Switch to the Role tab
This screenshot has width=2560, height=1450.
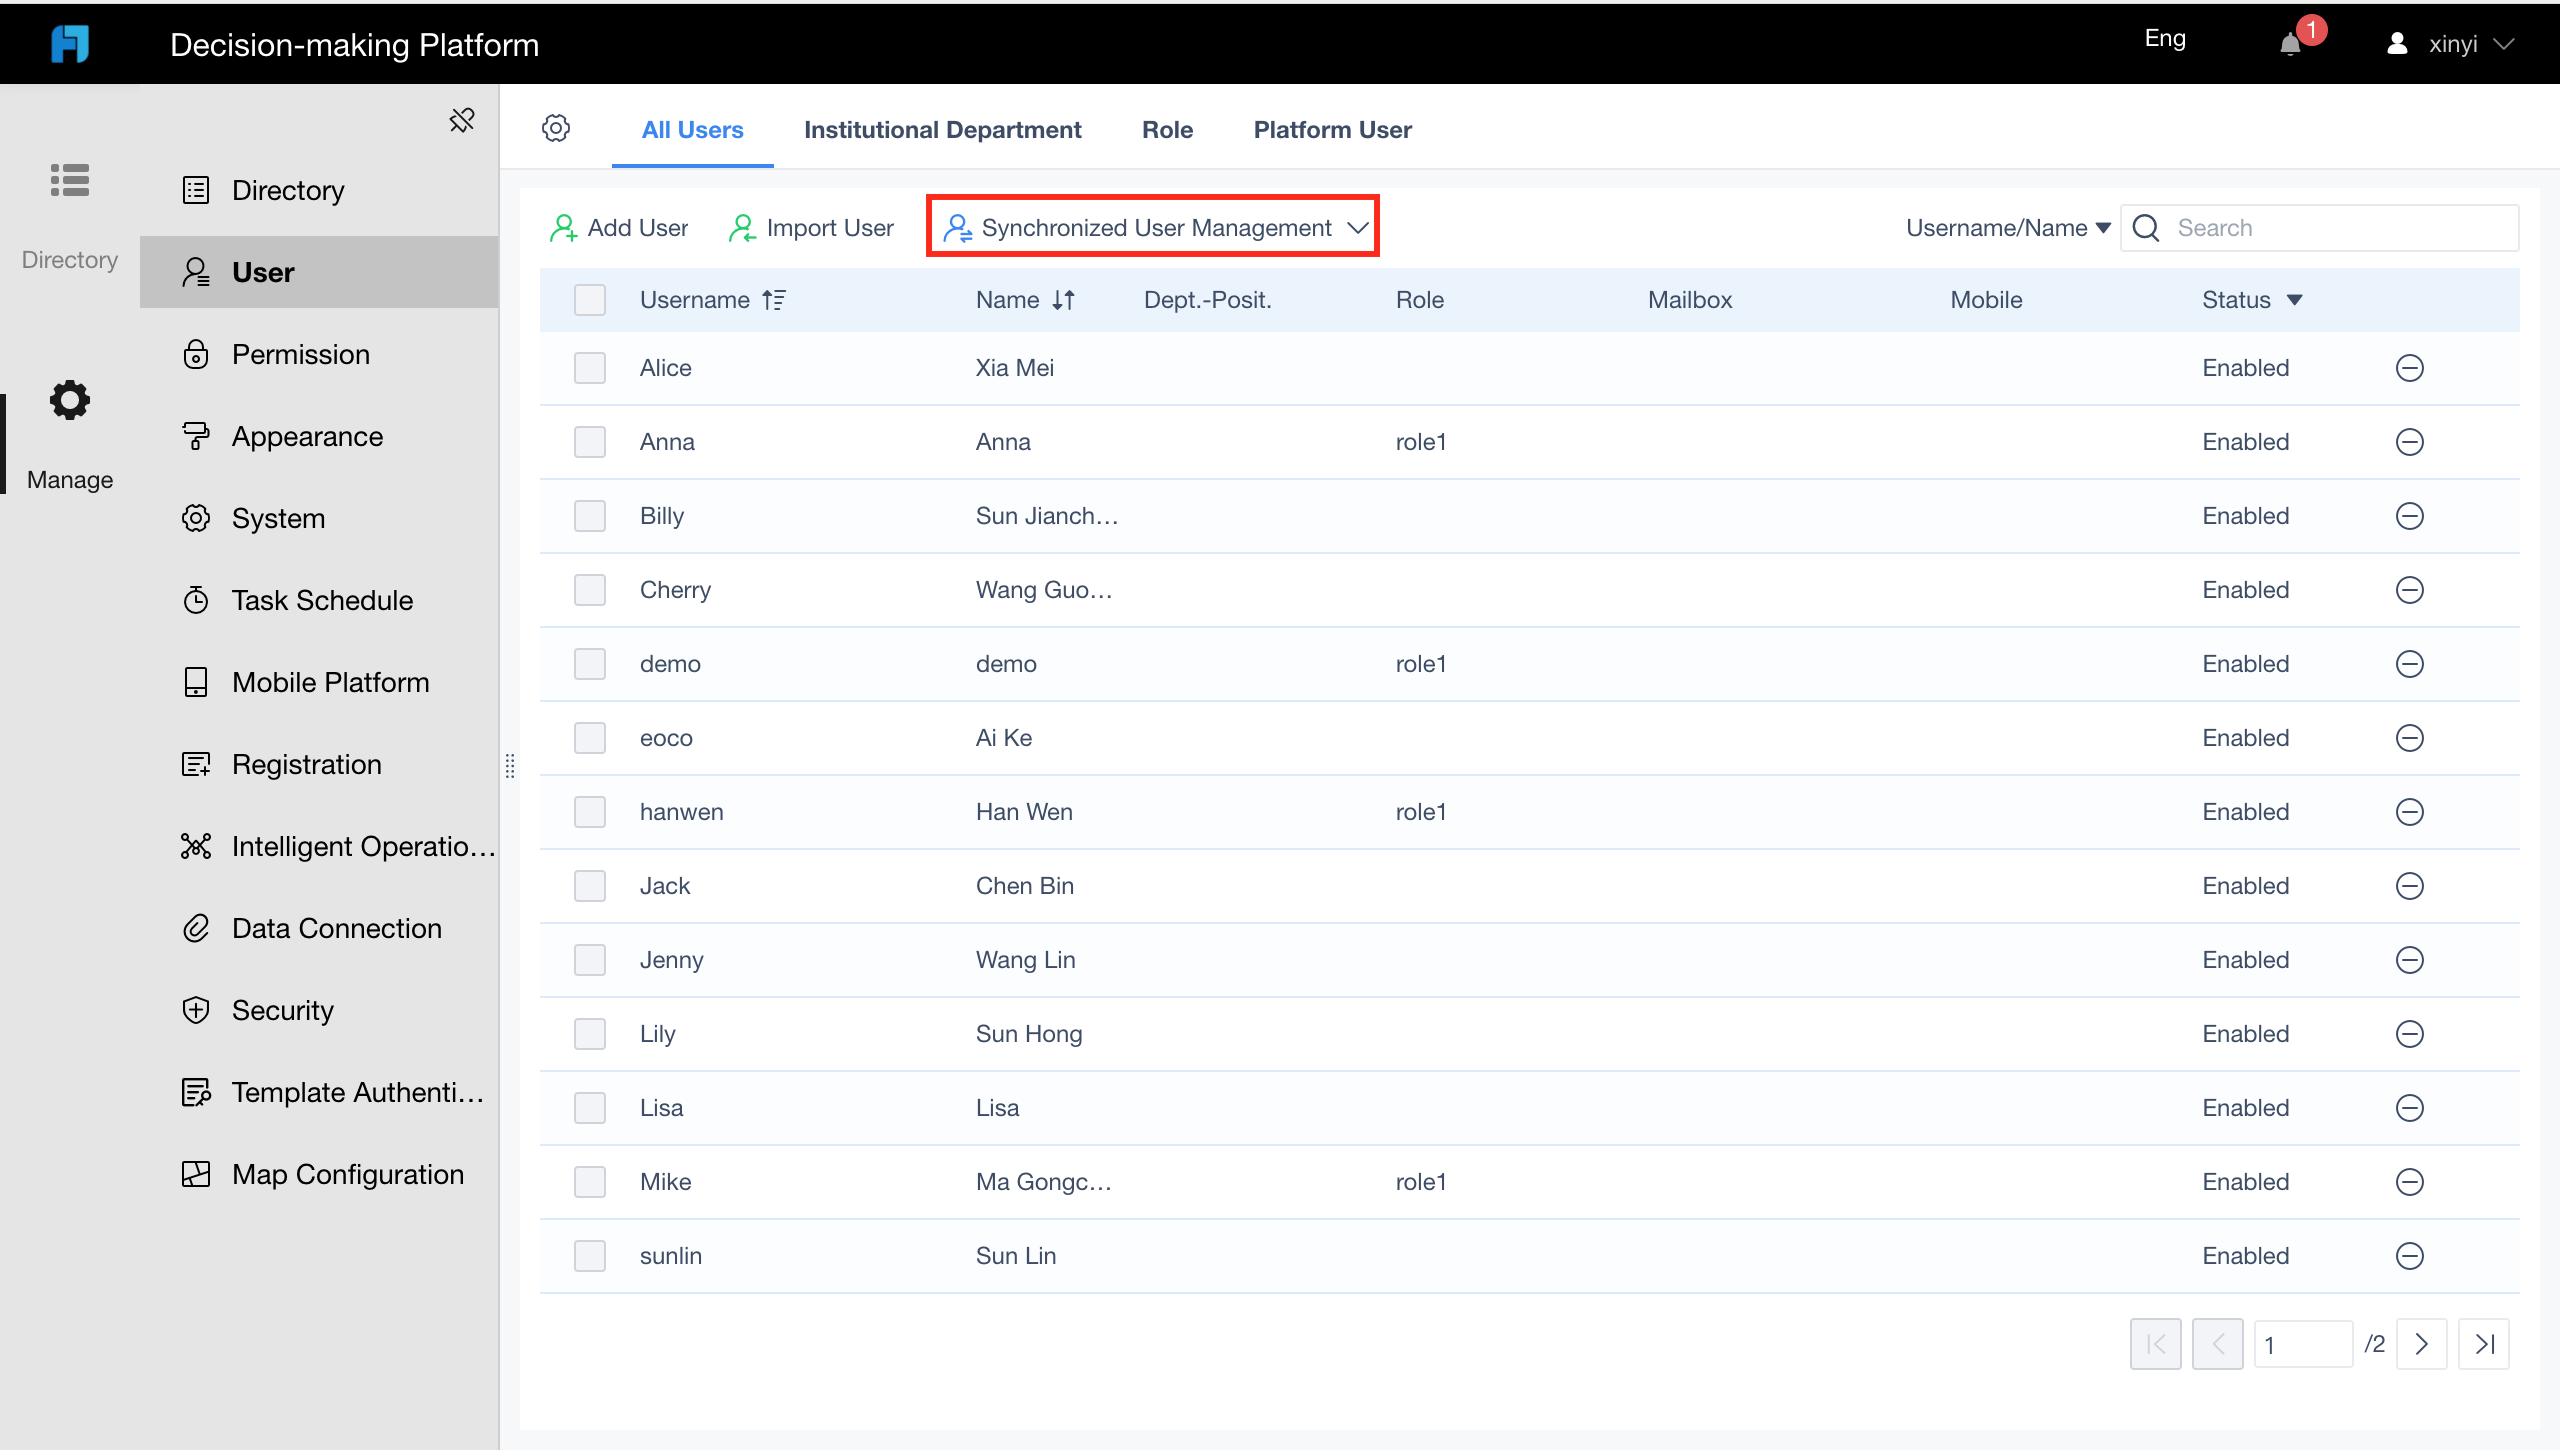[x=1166, y=129]
